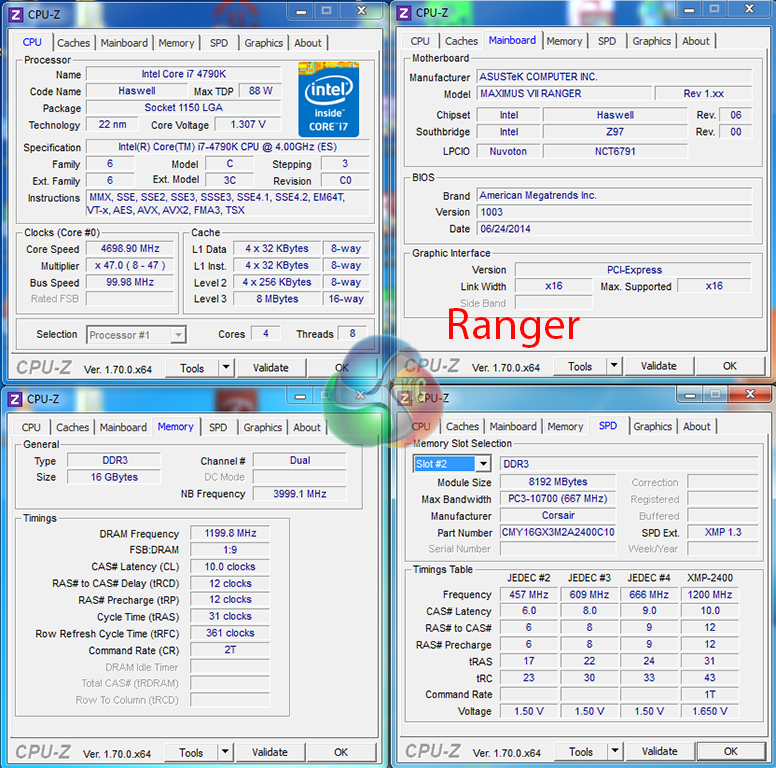This screenshot has height=768, width=776.
Task: Switch to CPU tab in the Memory window
Action: (31, 427)
